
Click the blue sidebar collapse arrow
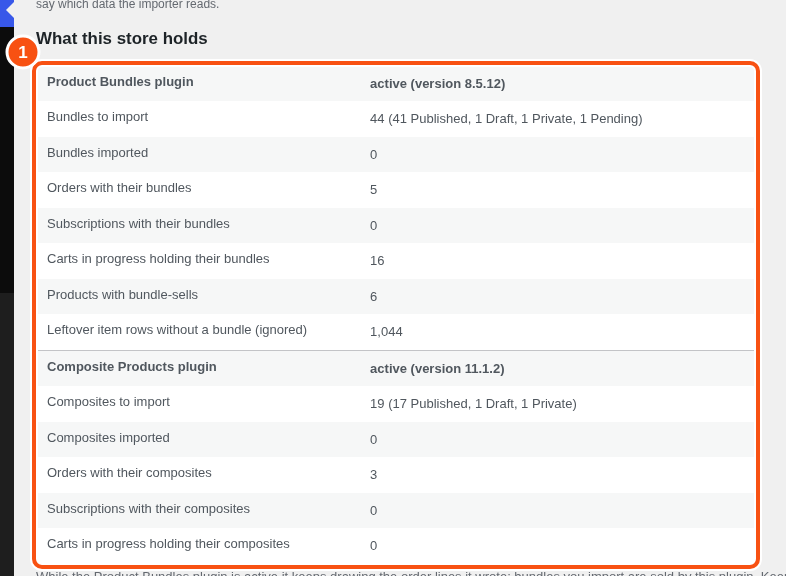tap(7, 13)
